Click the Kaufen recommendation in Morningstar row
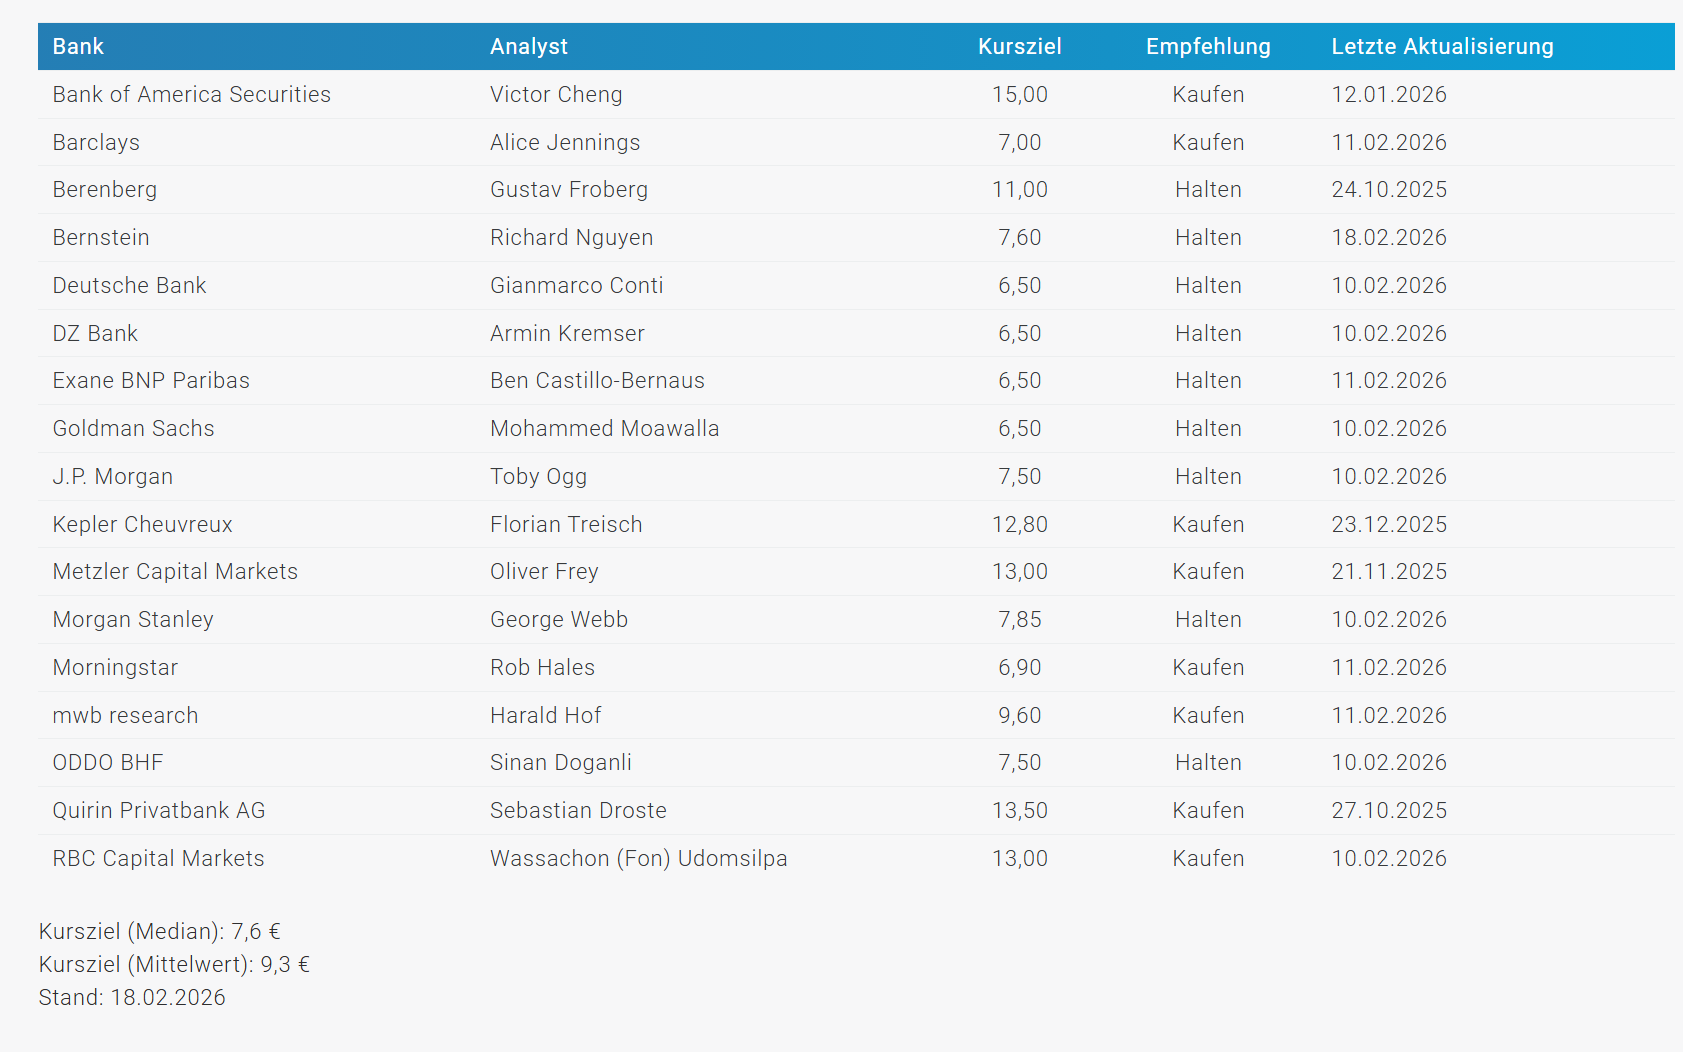The width and height of the screenshot is (1683, 1052). (1208, 668)
